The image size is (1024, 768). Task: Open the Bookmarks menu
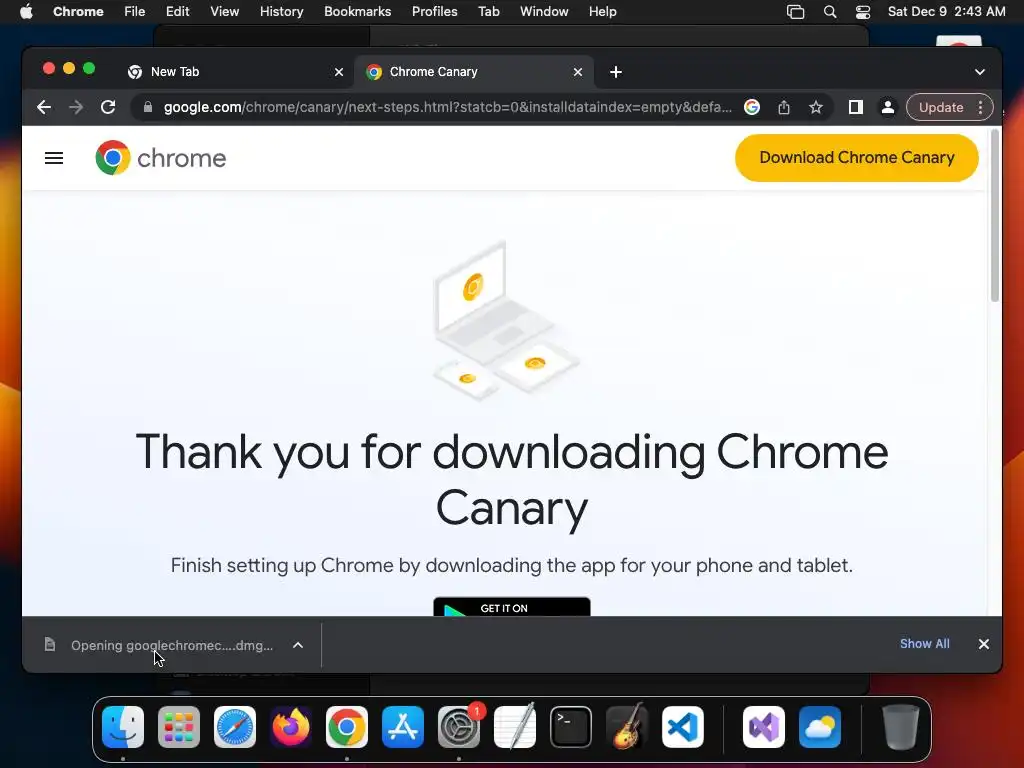[358, 12]
